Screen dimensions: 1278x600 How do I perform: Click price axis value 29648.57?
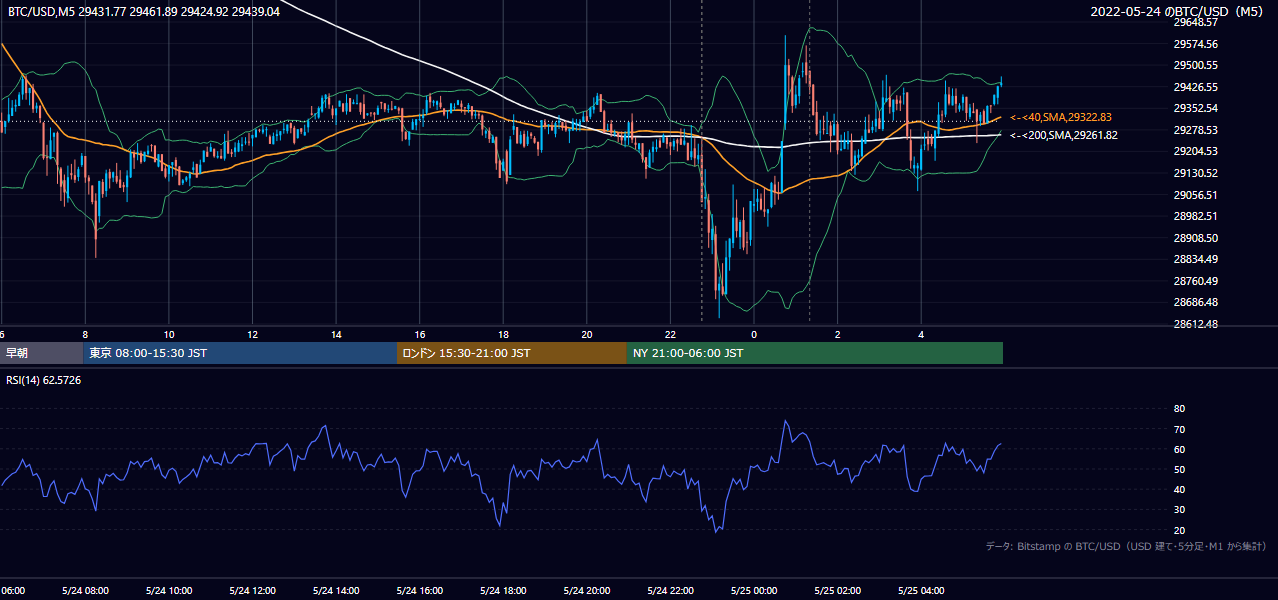tap(1195, 22)
